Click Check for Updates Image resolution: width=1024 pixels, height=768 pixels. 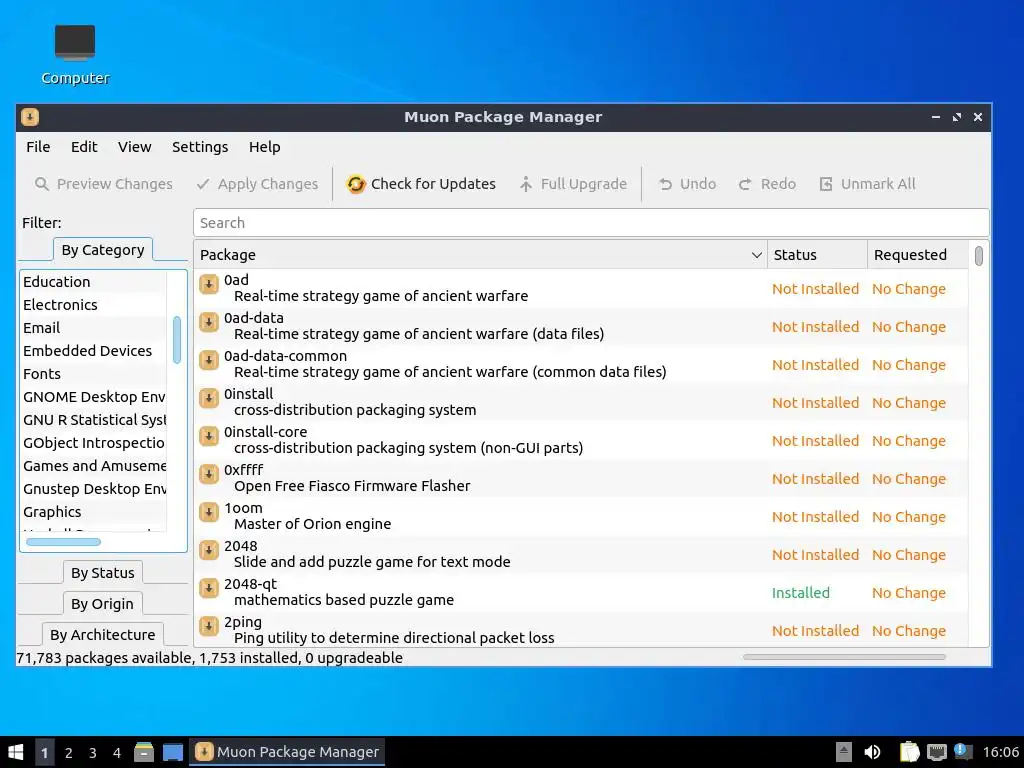(x=421, y=184)
